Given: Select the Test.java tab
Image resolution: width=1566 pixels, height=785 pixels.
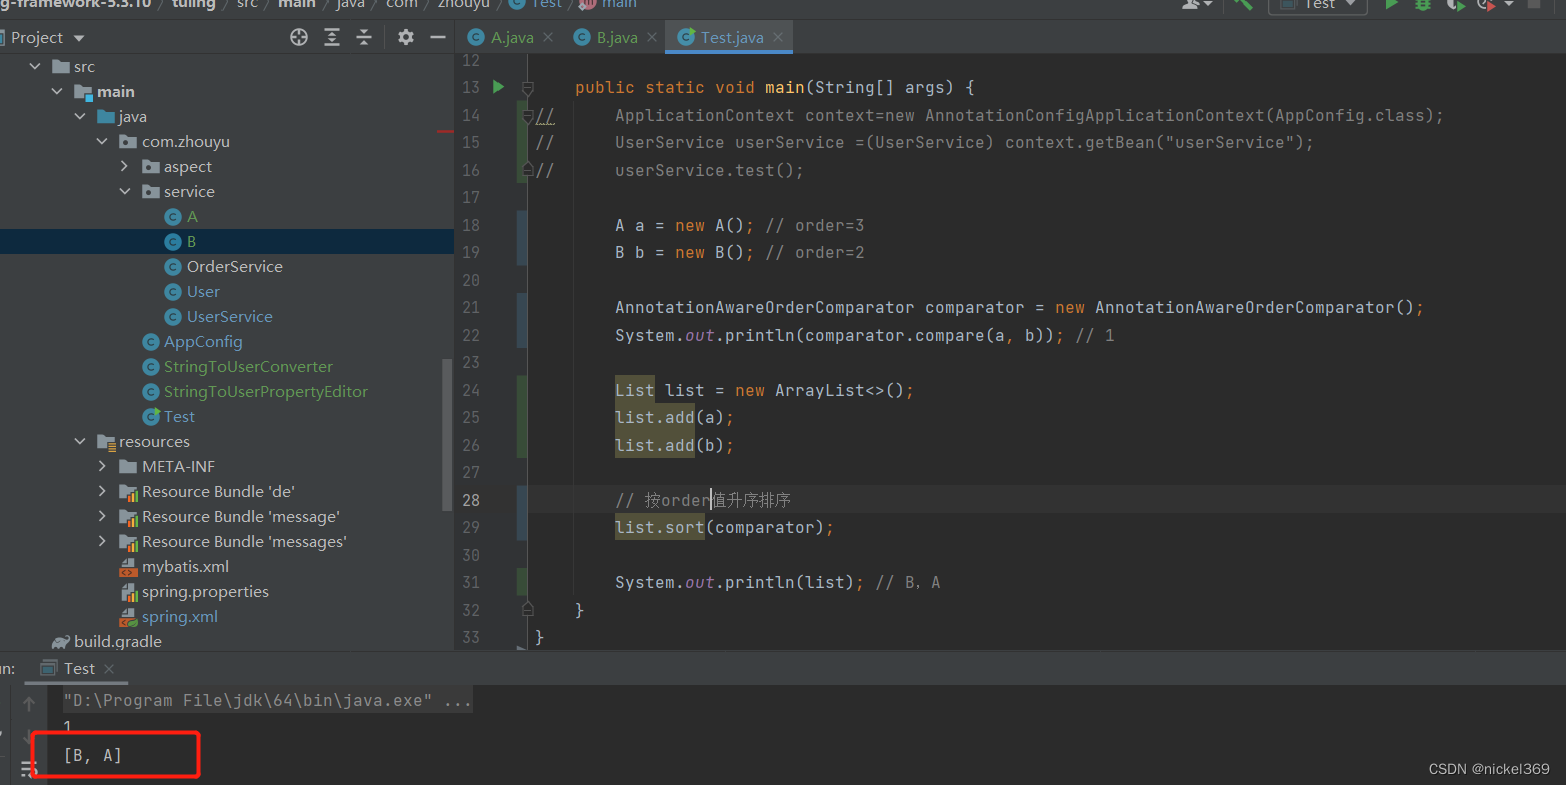Looking at the screenshot, I should (731, 37).
